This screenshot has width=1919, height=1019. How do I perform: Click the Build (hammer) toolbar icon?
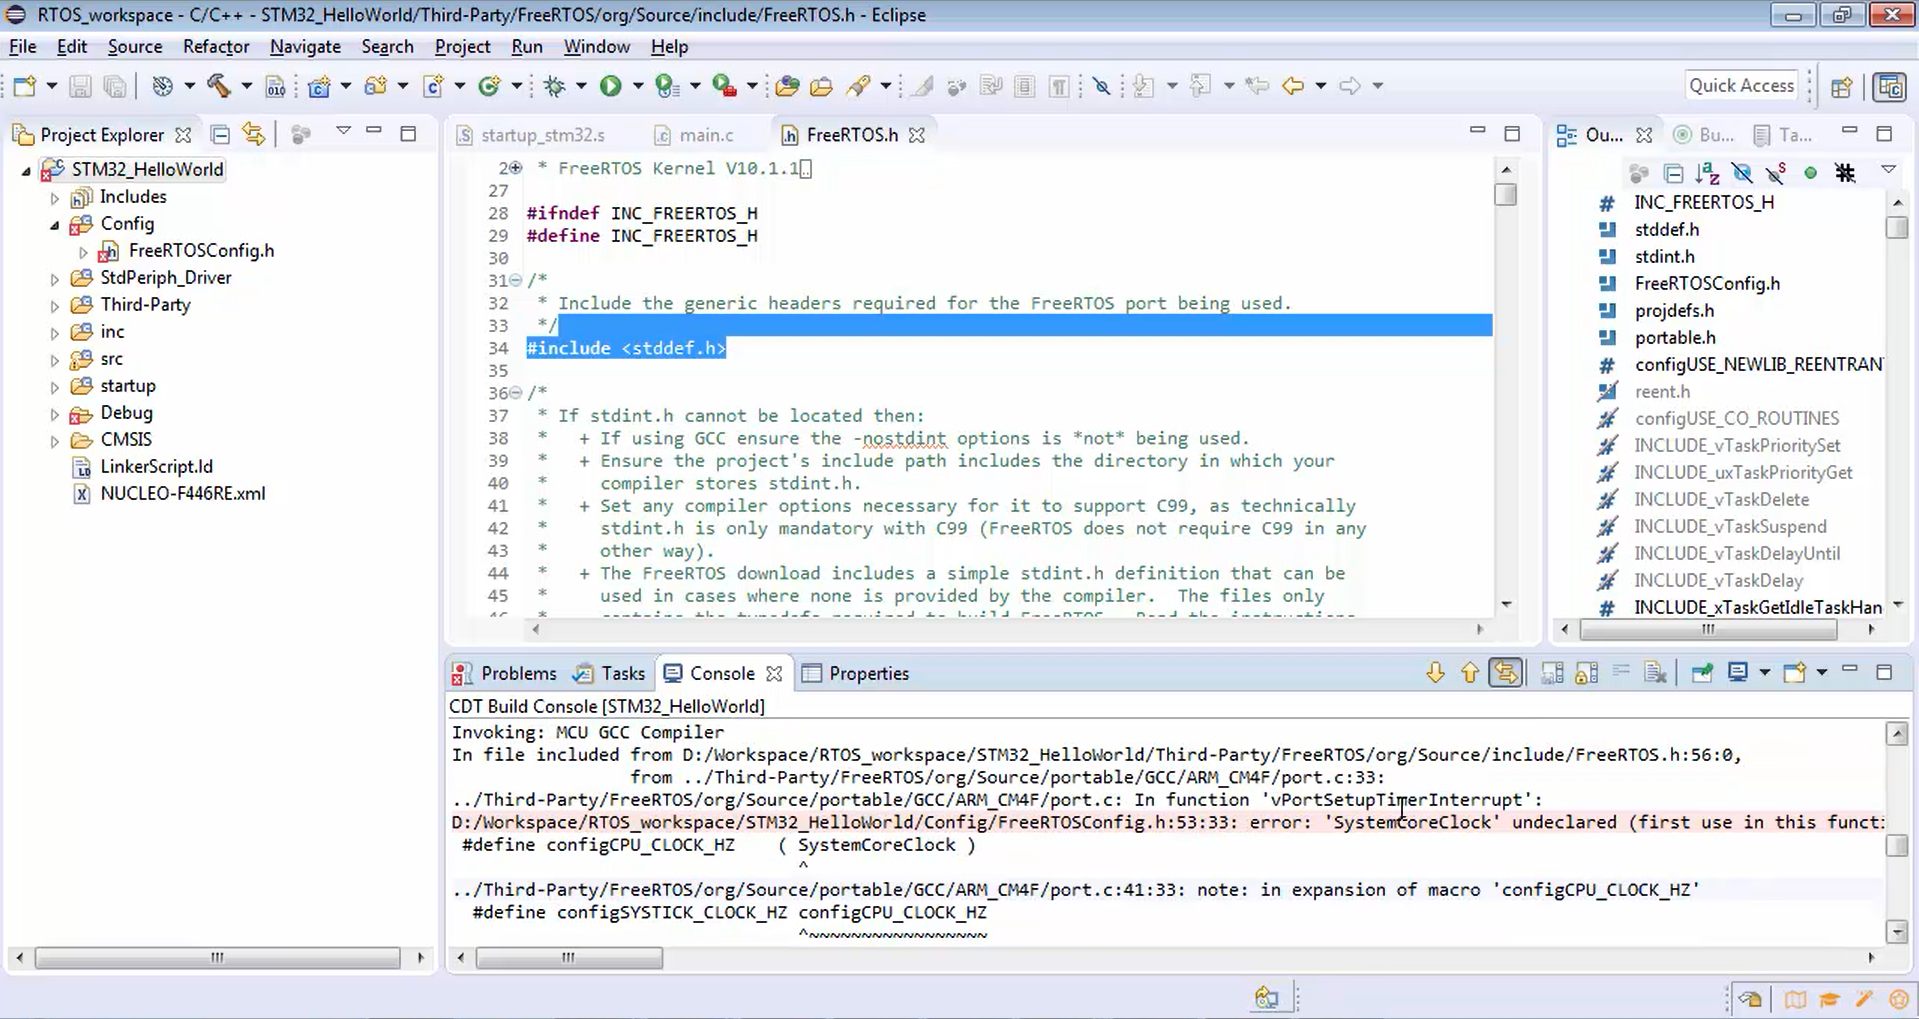(218, 86)
